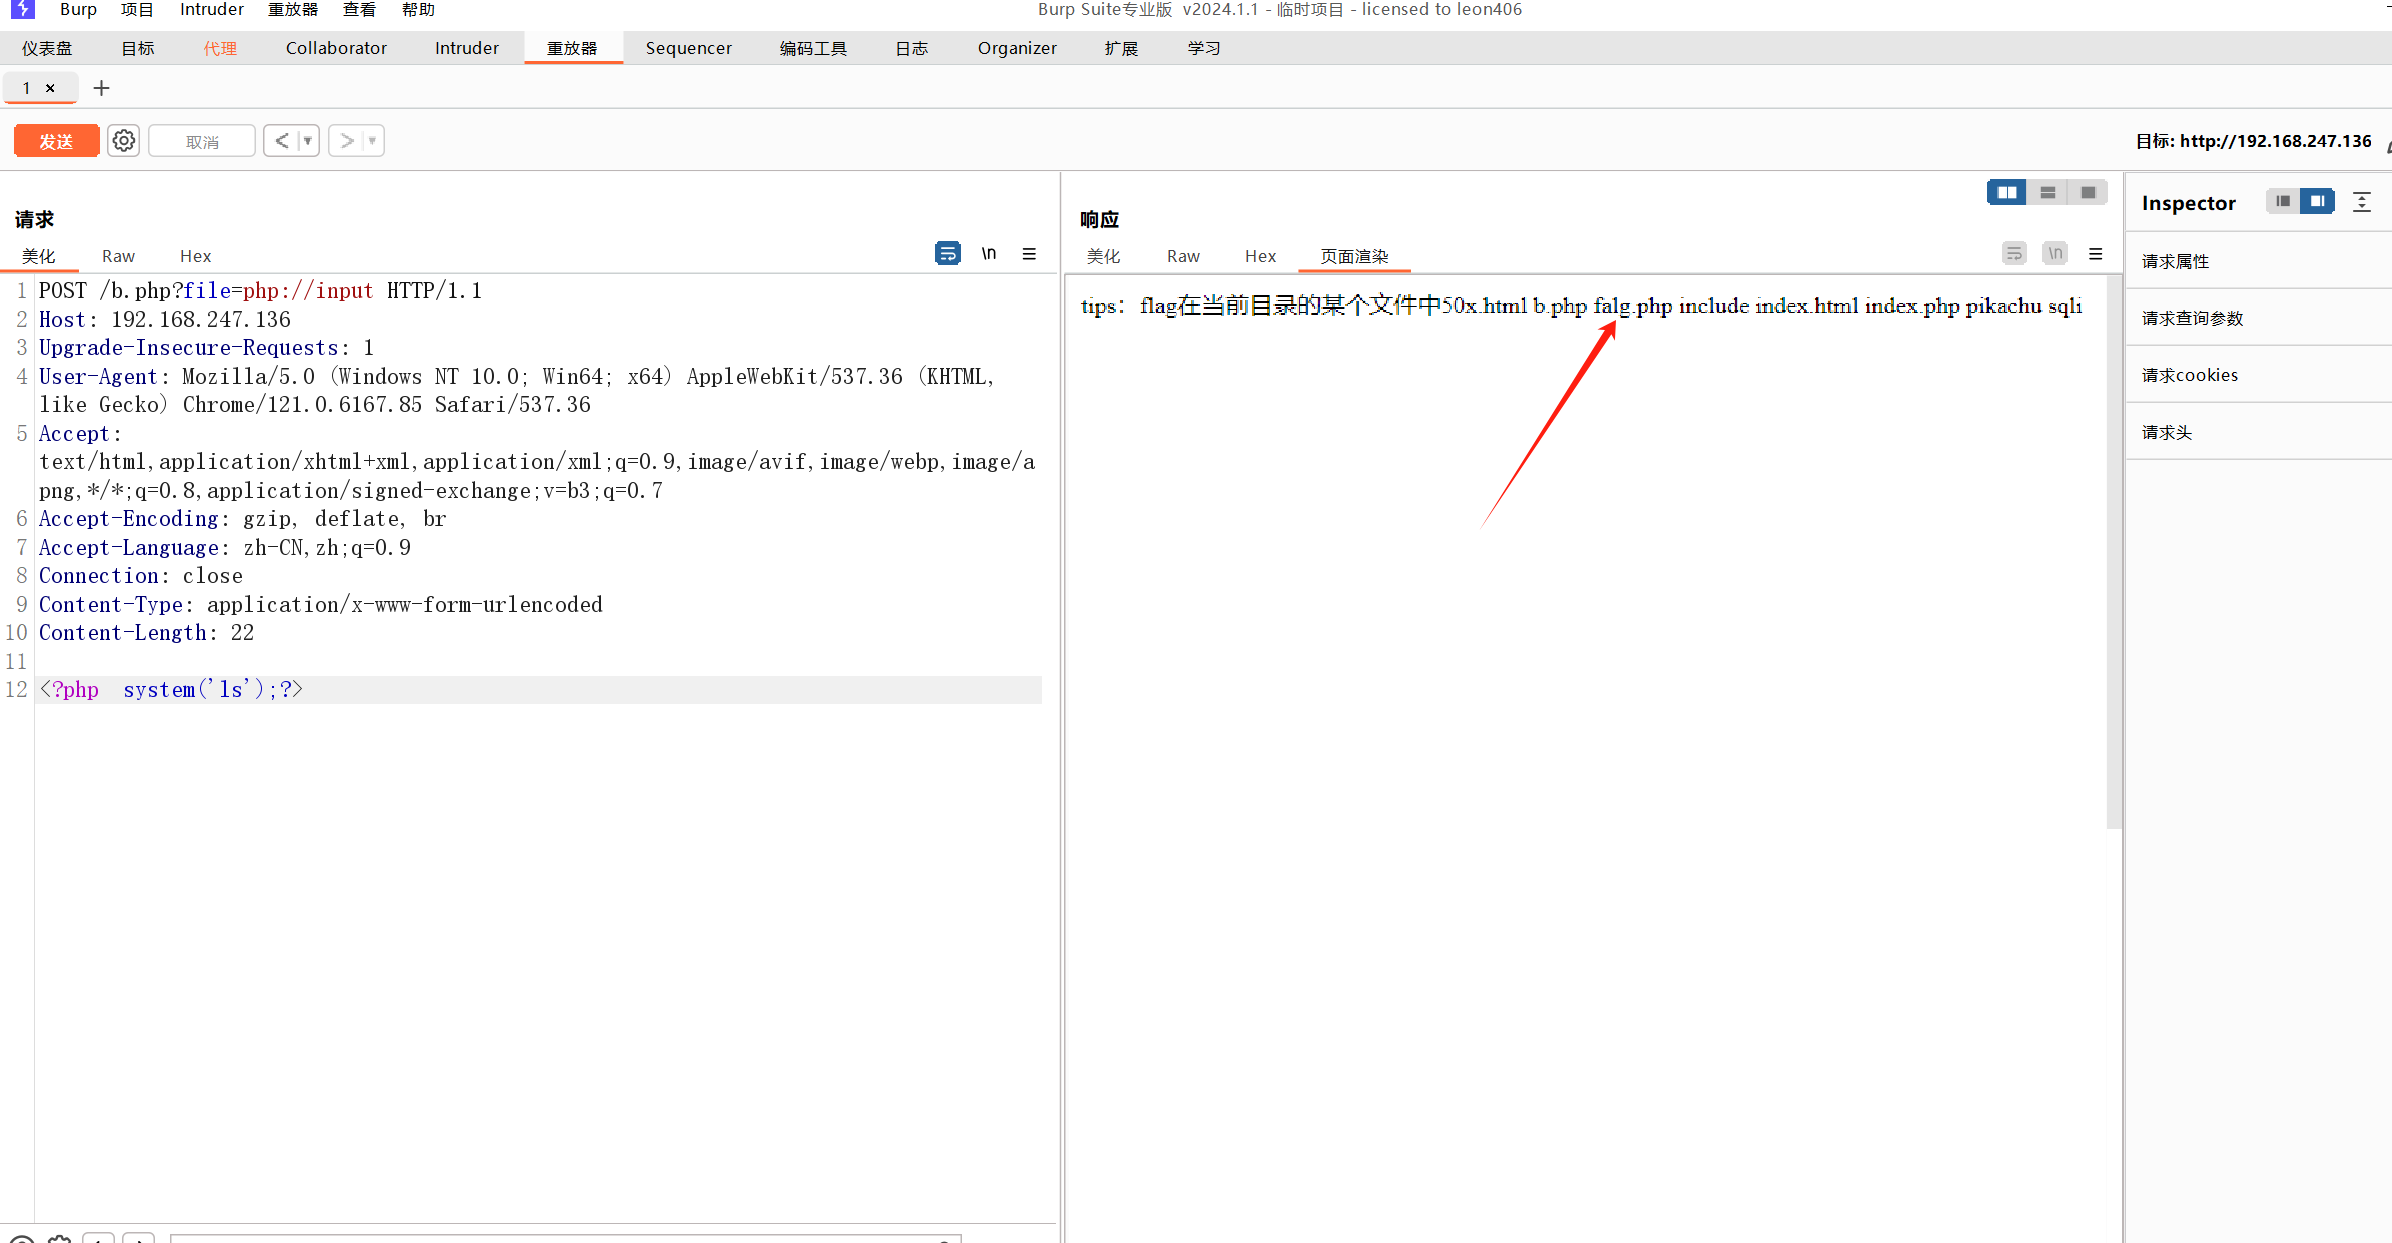Switch to the Intruder main tab
This screenshot has height=1243, width=2392.
tap(466, 48)
